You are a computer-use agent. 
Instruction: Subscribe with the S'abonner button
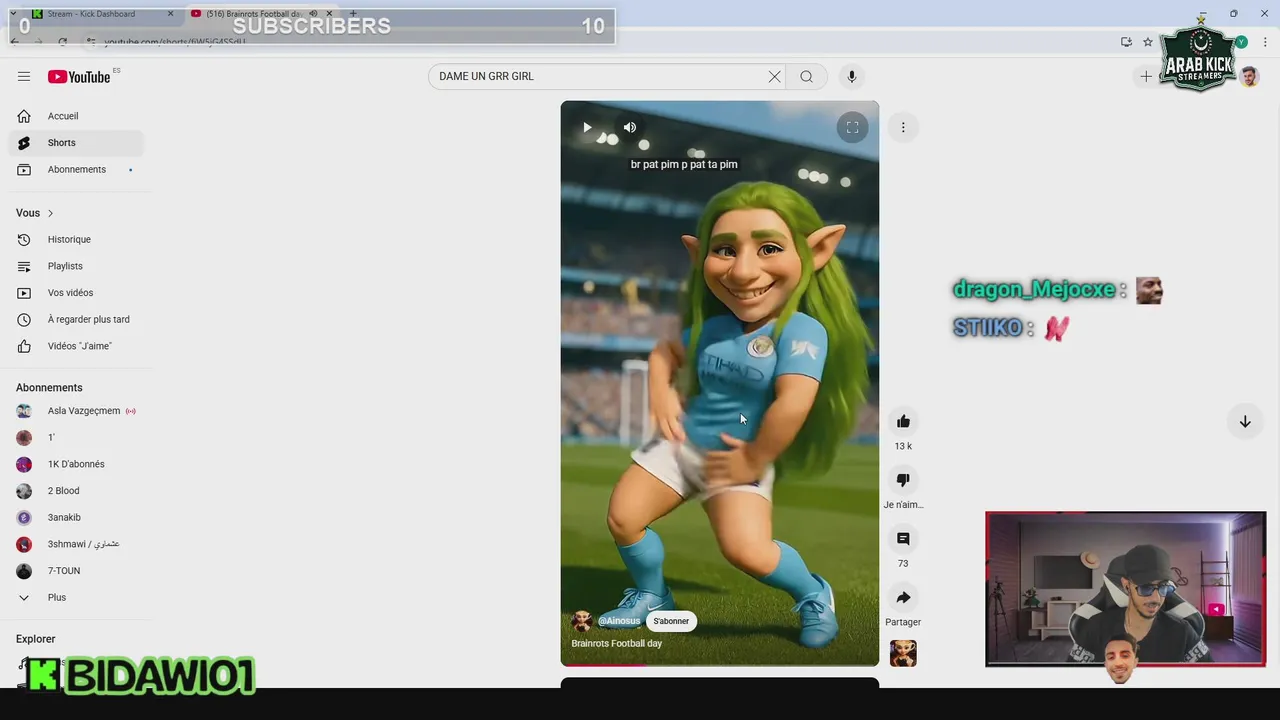tap(671, 621)
